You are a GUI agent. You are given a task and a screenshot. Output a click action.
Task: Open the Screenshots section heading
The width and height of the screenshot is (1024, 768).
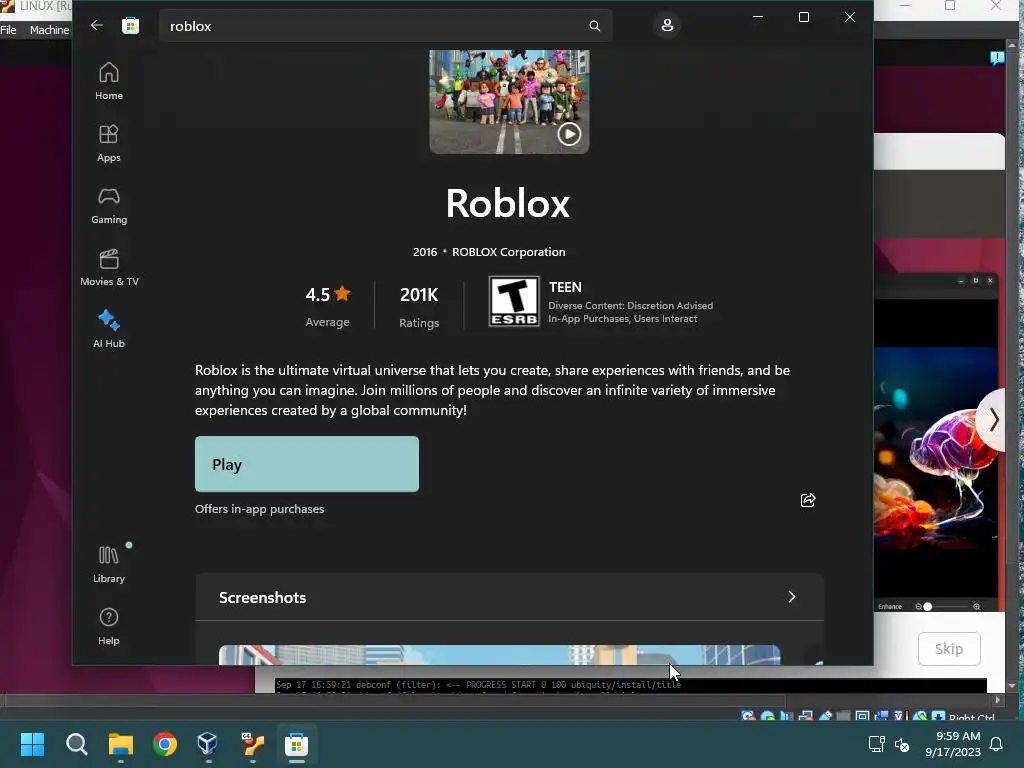coord(263,598)
